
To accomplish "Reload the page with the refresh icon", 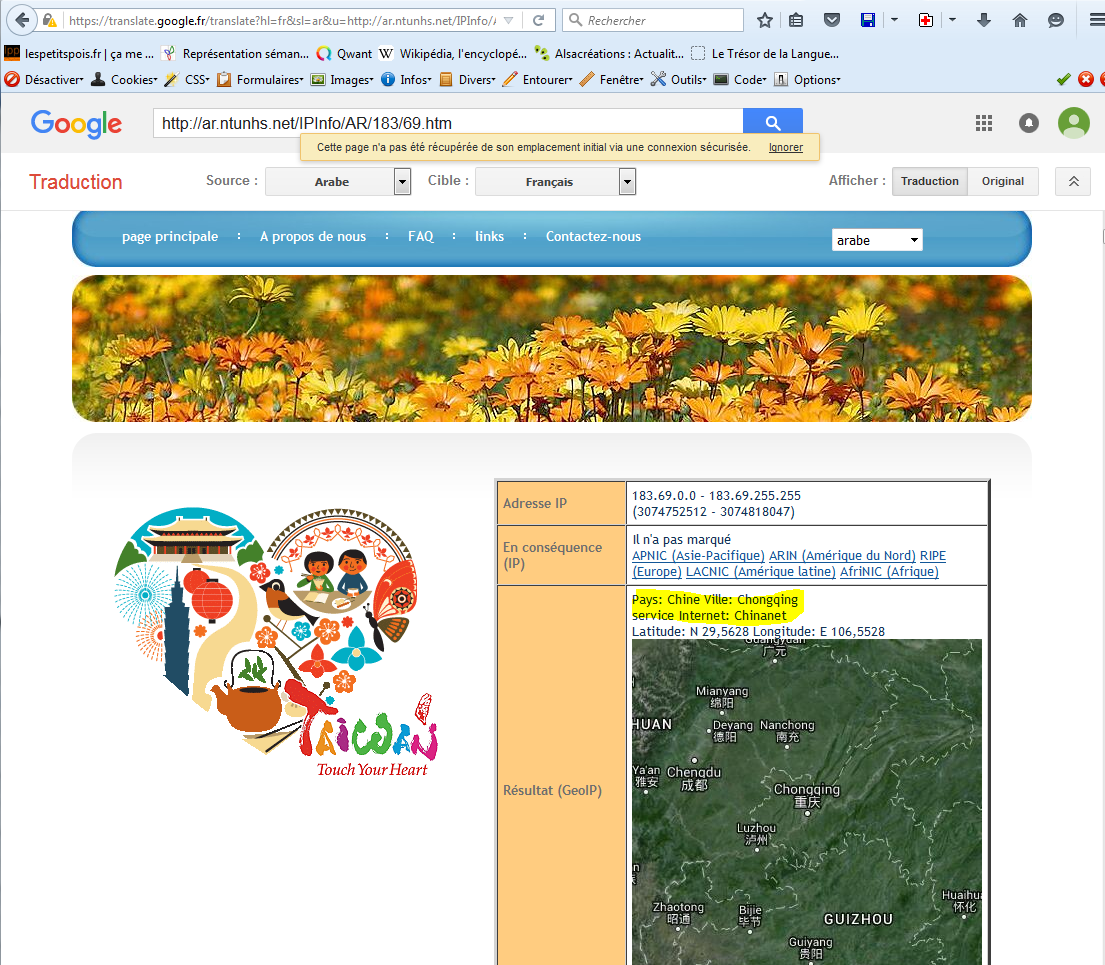I will tap(538, 20).
